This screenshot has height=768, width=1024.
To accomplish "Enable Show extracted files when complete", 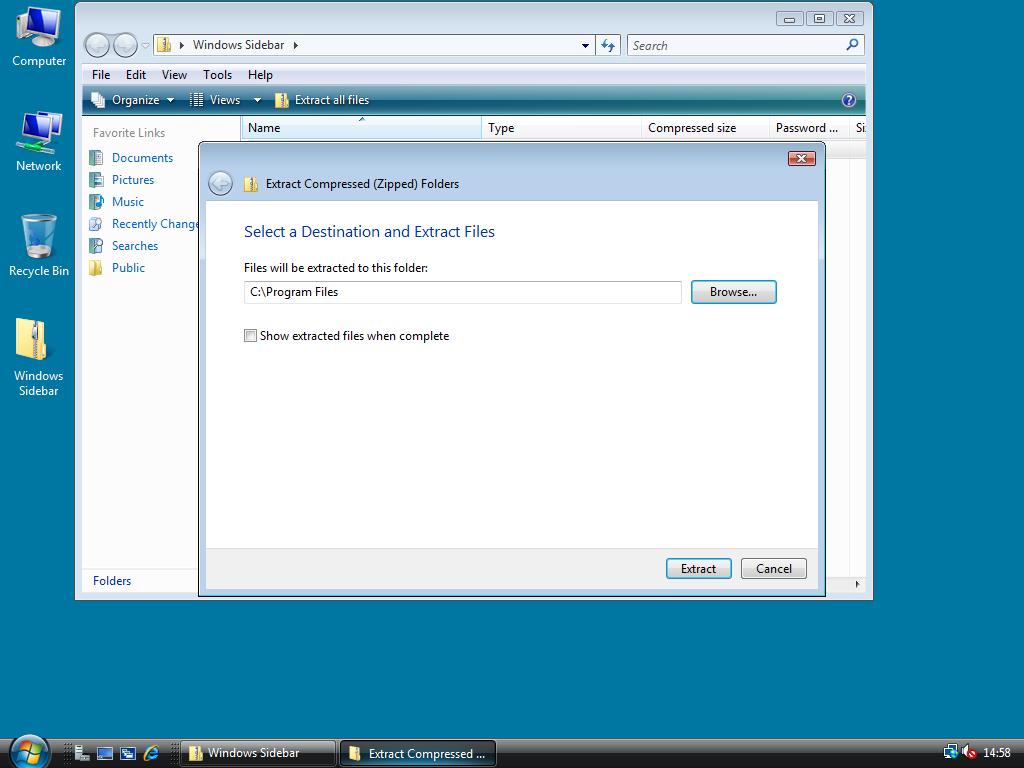I will pyautogui.click(x=250, y=336).
